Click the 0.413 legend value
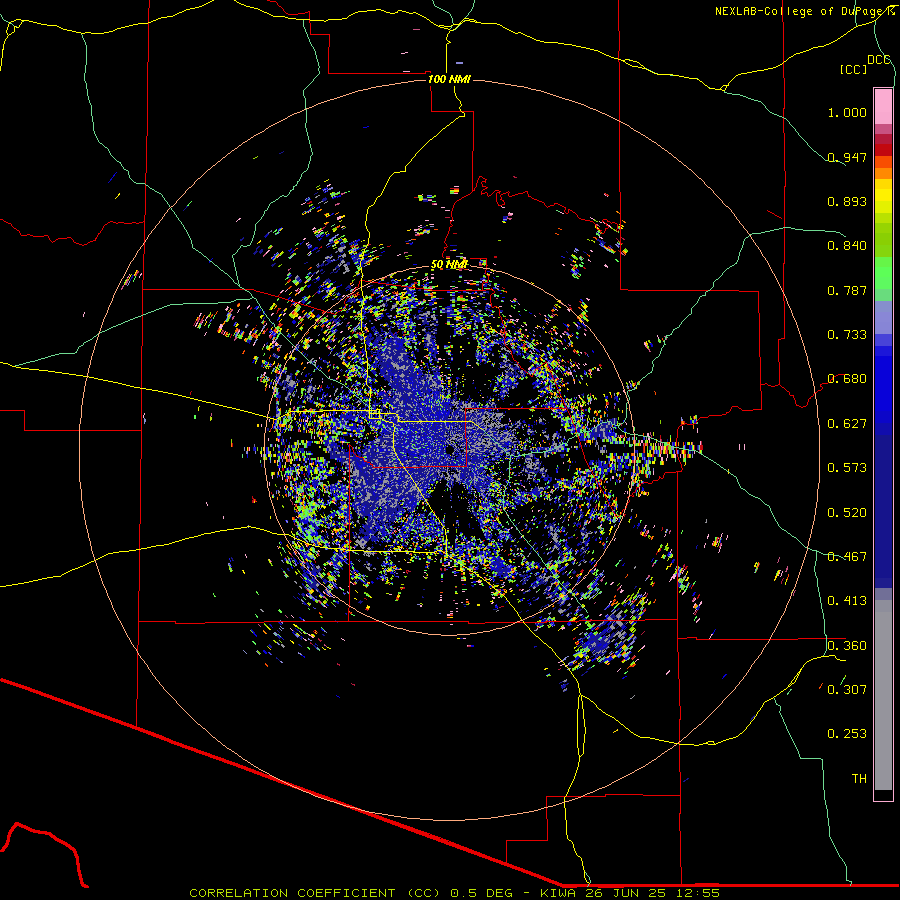The height and width of the screenshot is (900, 900). [847, 601]
